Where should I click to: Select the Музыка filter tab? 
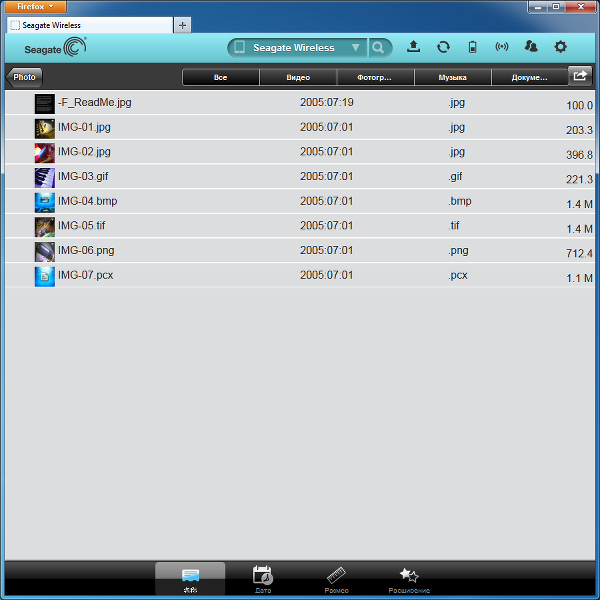click(x=453, y=77)
